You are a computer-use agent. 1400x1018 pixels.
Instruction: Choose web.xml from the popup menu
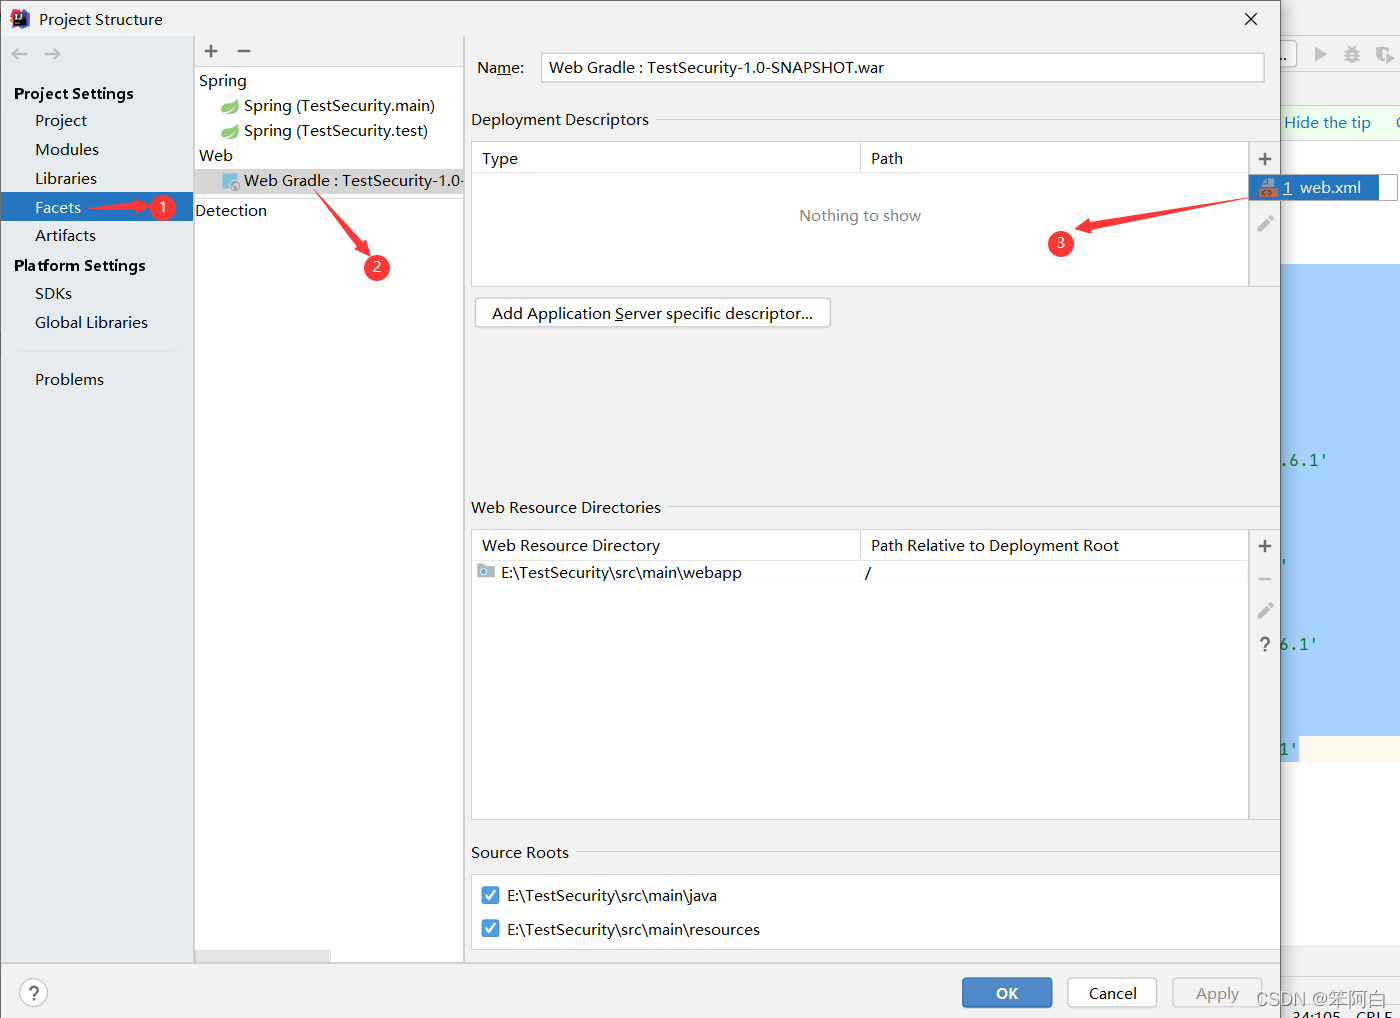(x=1314, y=188)
